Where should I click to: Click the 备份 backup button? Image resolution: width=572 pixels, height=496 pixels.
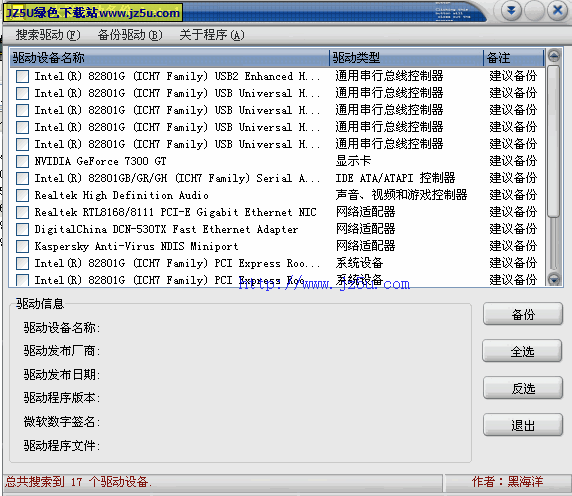(x=523, y=314)
